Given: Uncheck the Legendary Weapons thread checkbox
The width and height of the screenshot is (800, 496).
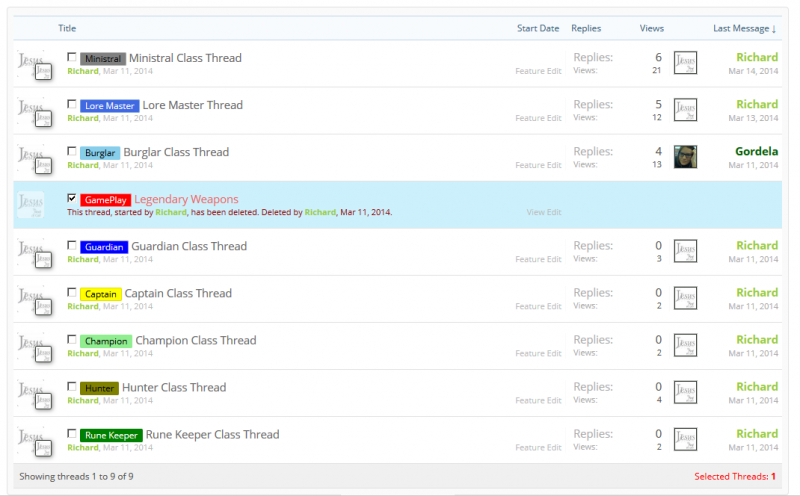Looking at the screenshot, I should 72,198.
